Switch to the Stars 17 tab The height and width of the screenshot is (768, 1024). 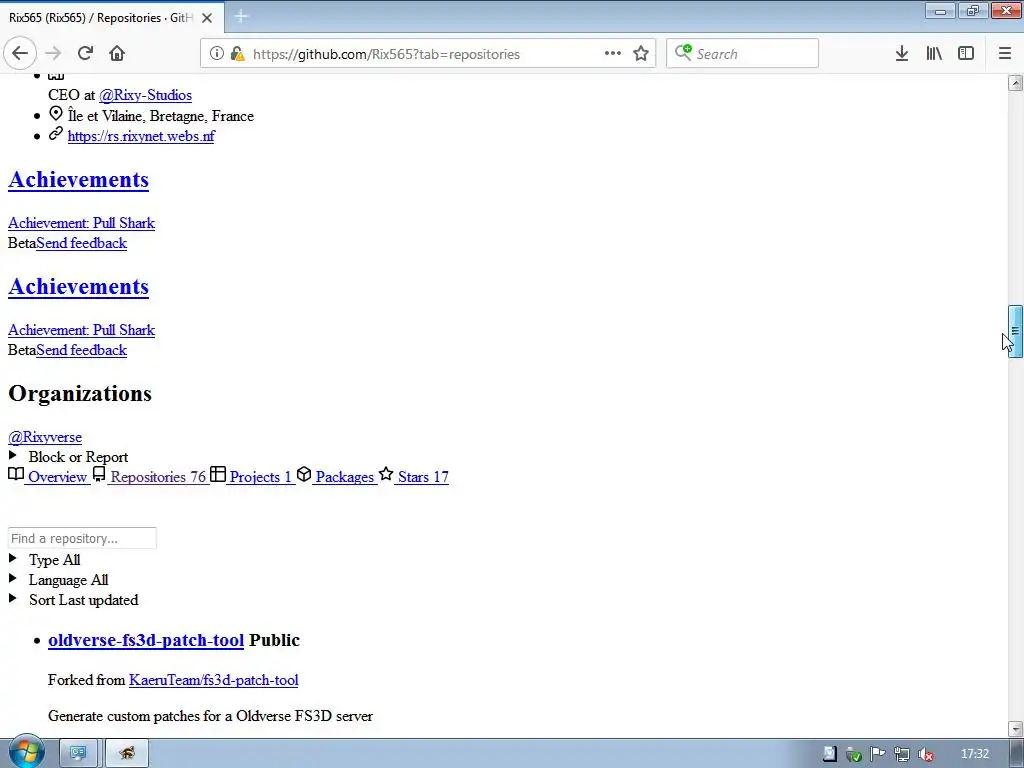click(x=414, y=476)
